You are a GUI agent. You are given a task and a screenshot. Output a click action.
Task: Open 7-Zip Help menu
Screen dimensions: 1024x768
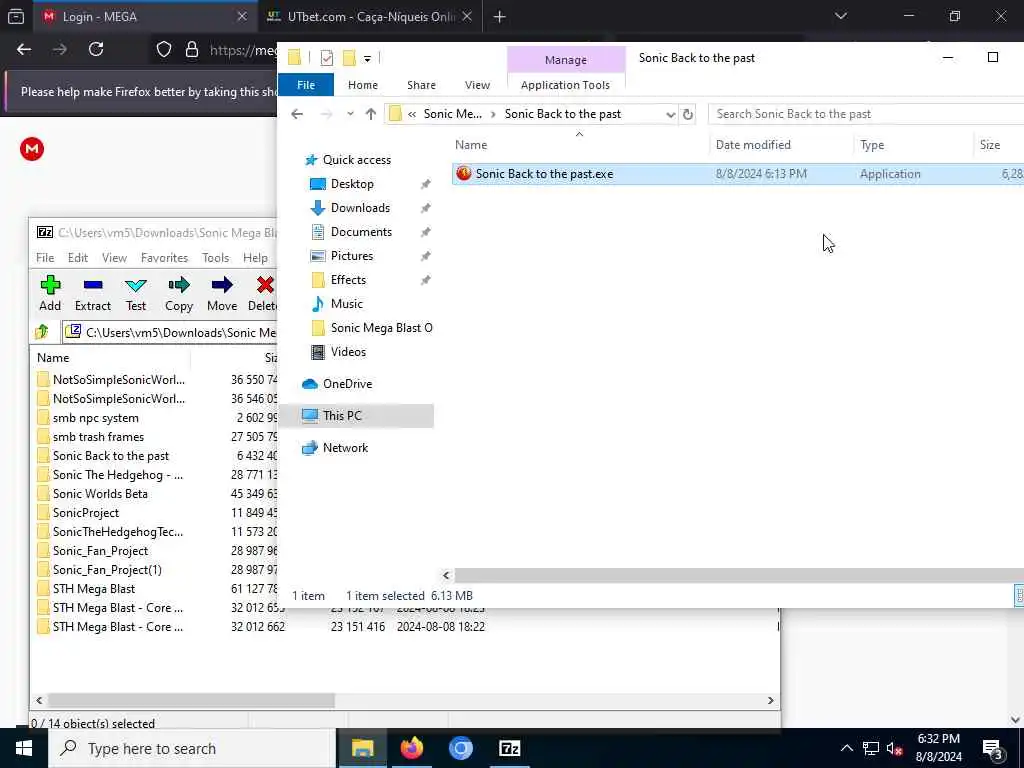[255, 258]
